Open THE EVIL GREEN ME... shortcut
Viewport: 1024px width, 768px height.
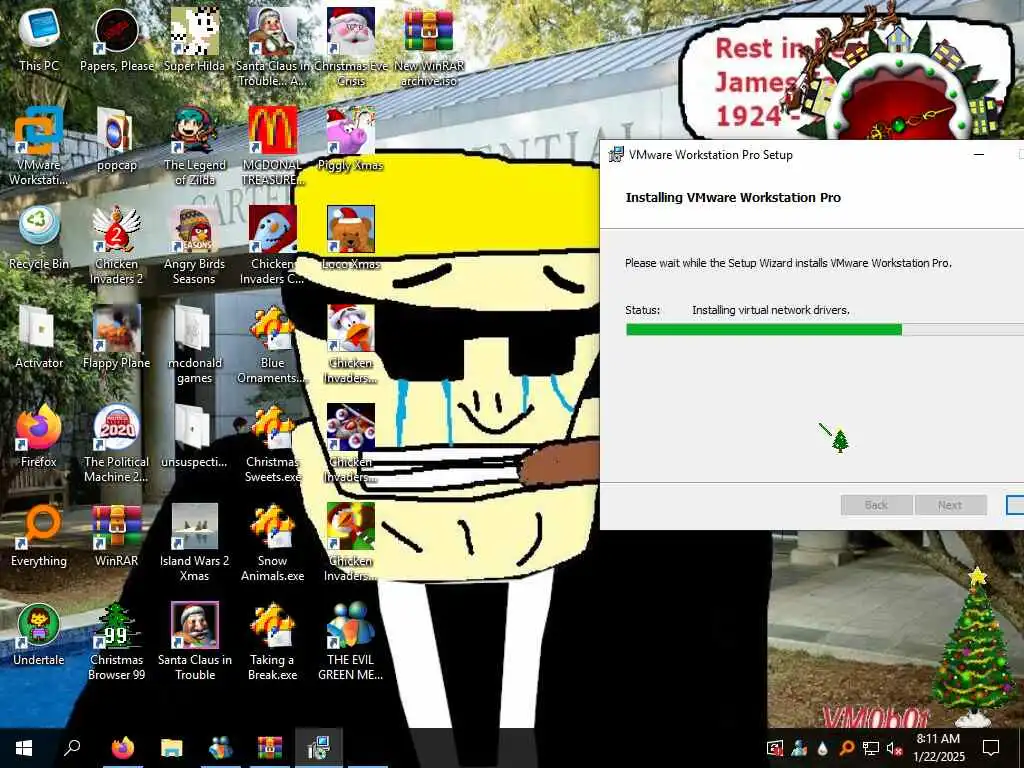coord(351,641)
